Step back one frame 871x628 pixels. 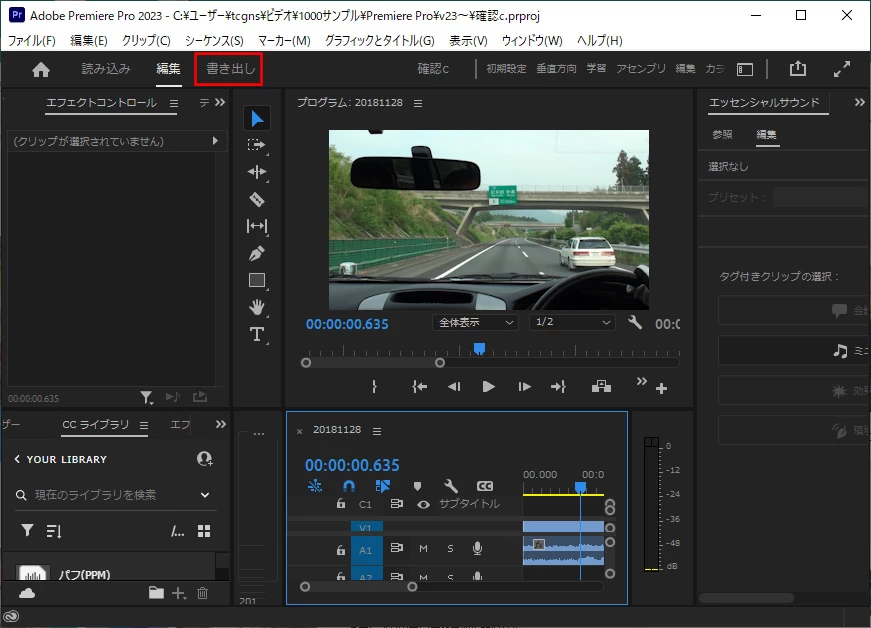tap(454, 386)
